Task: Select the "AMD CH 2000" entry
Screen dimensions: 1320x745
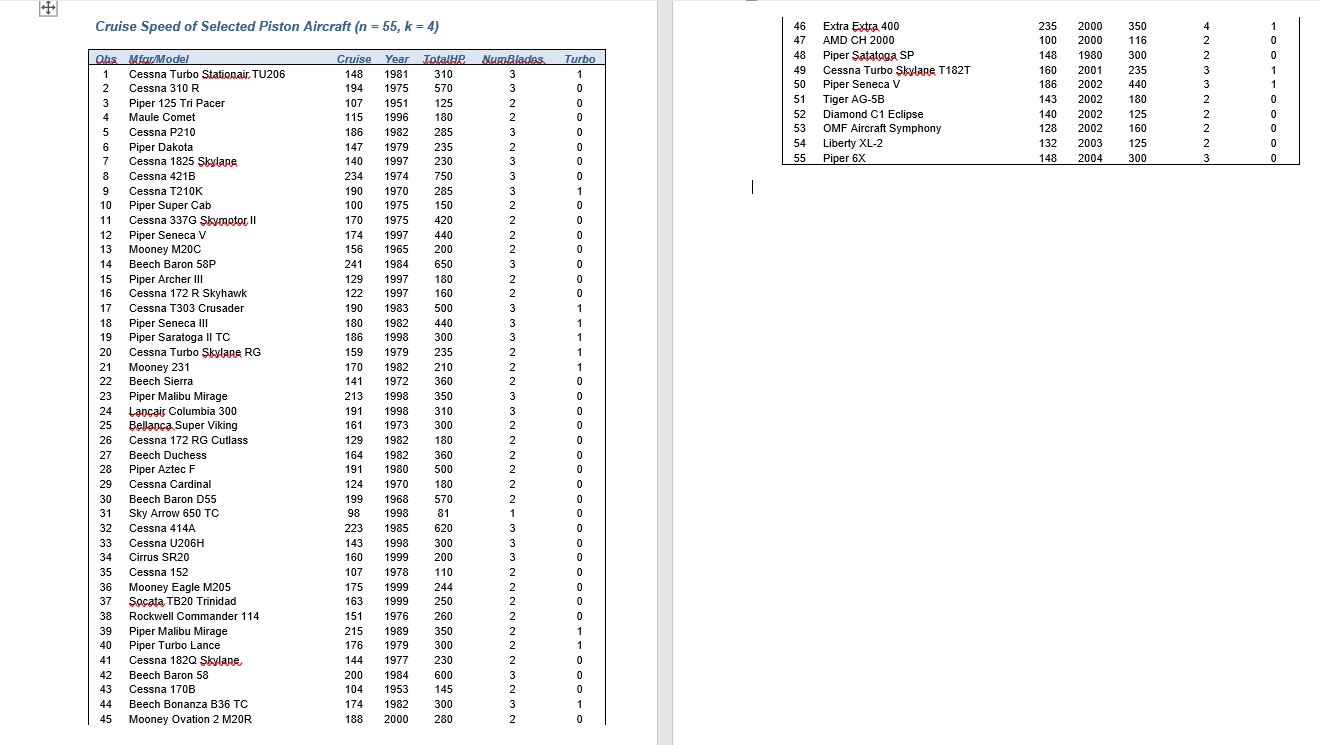Action: pos(859,40)
